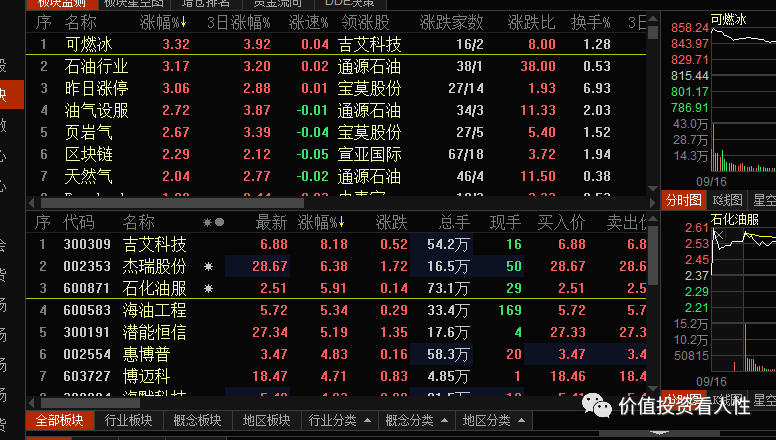
Task: Select the 区块链 sector row
Action: (x=336, y=154)
